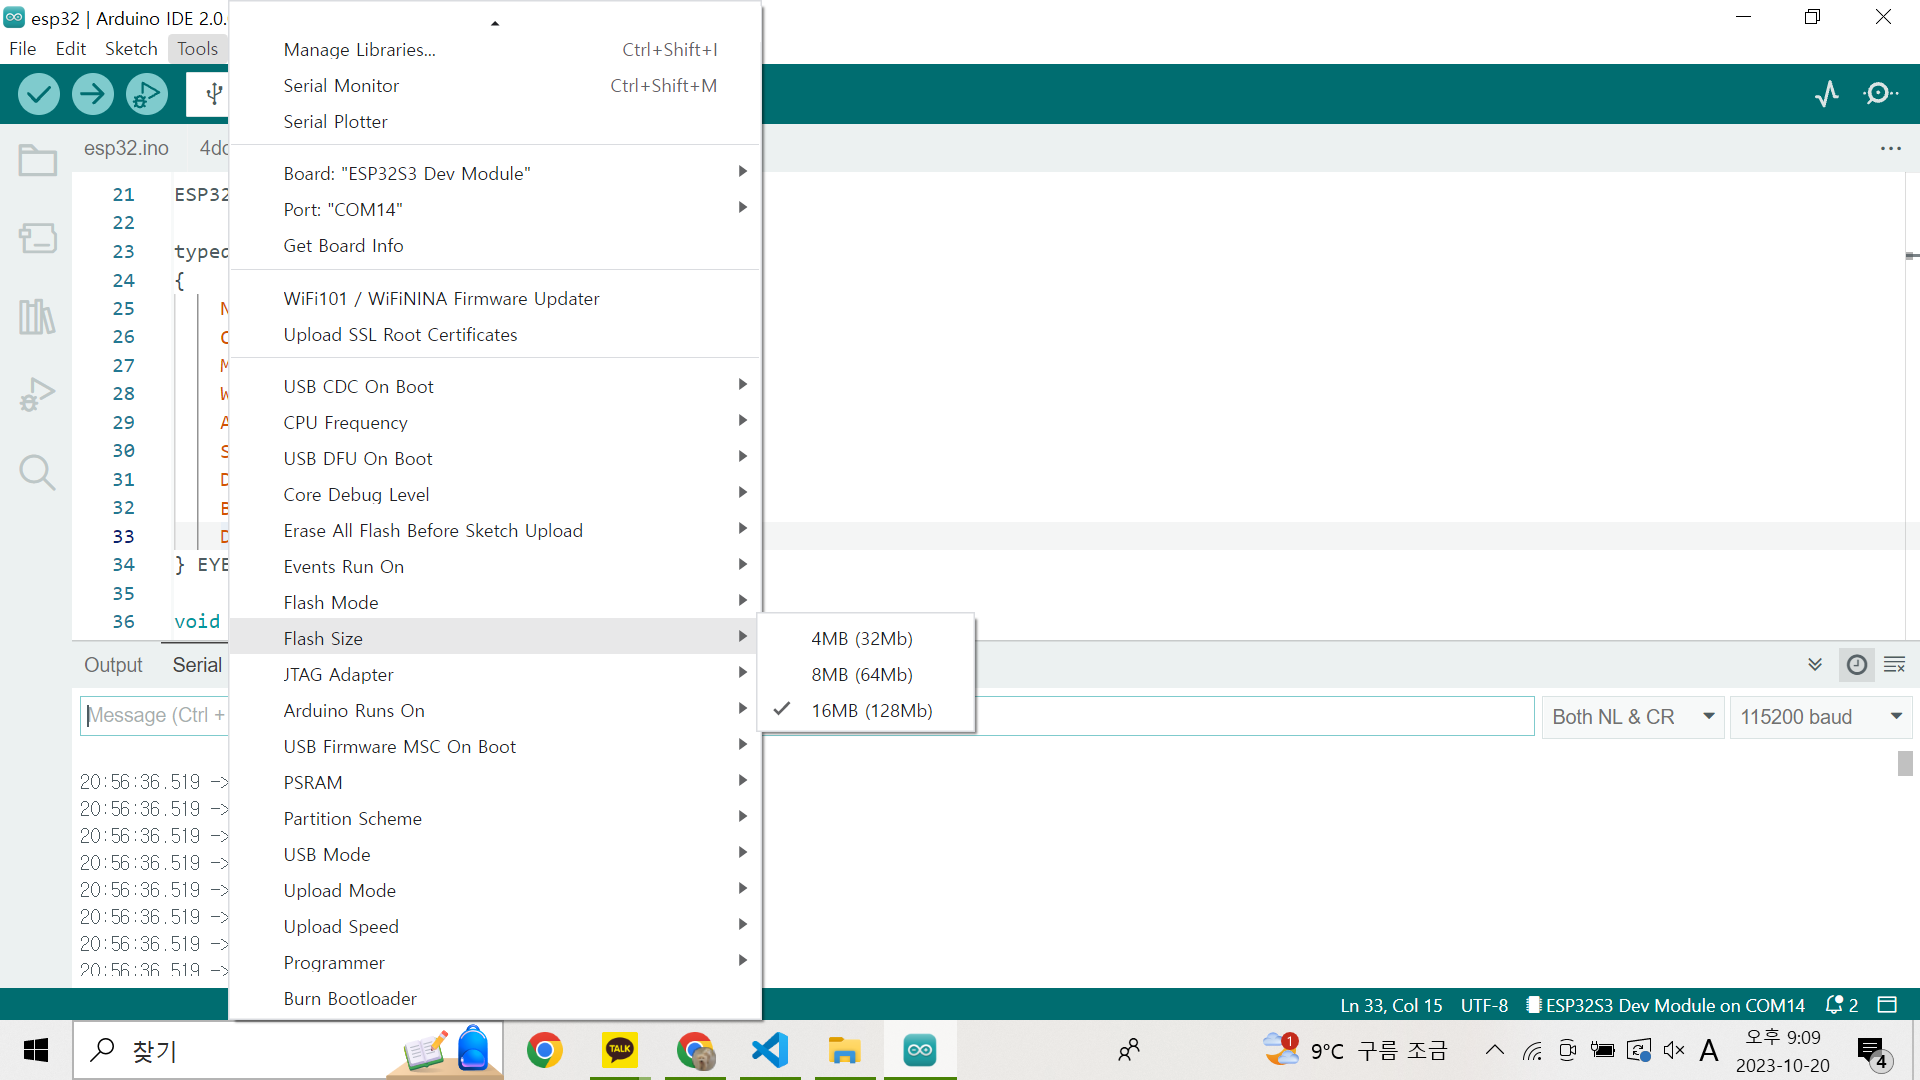1920x1080 pixels.
Task: Choose Manage Libraries... from Tools menu
Action: point(495,49)
